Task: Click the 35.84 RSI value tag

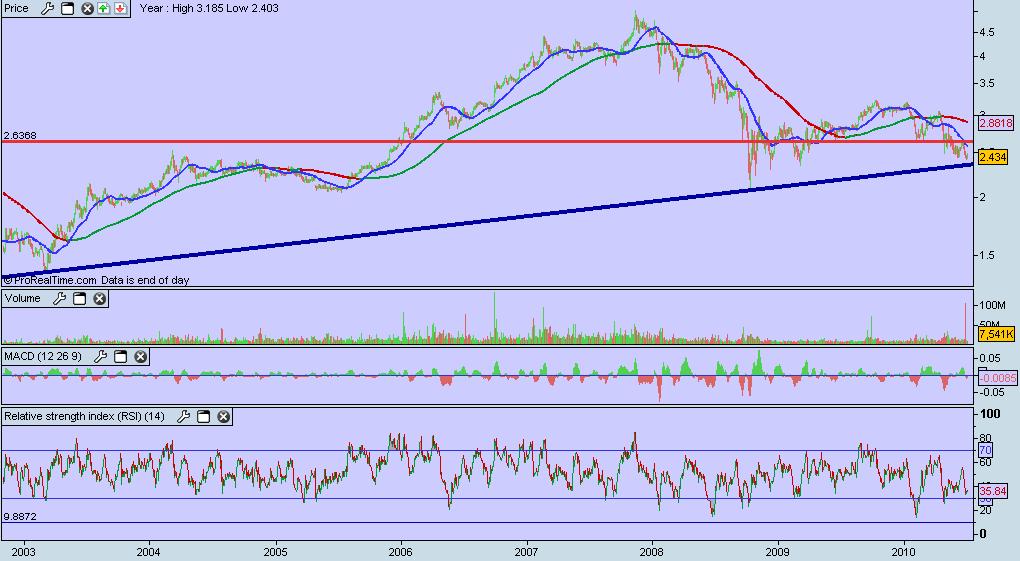Action: (993, 491)
